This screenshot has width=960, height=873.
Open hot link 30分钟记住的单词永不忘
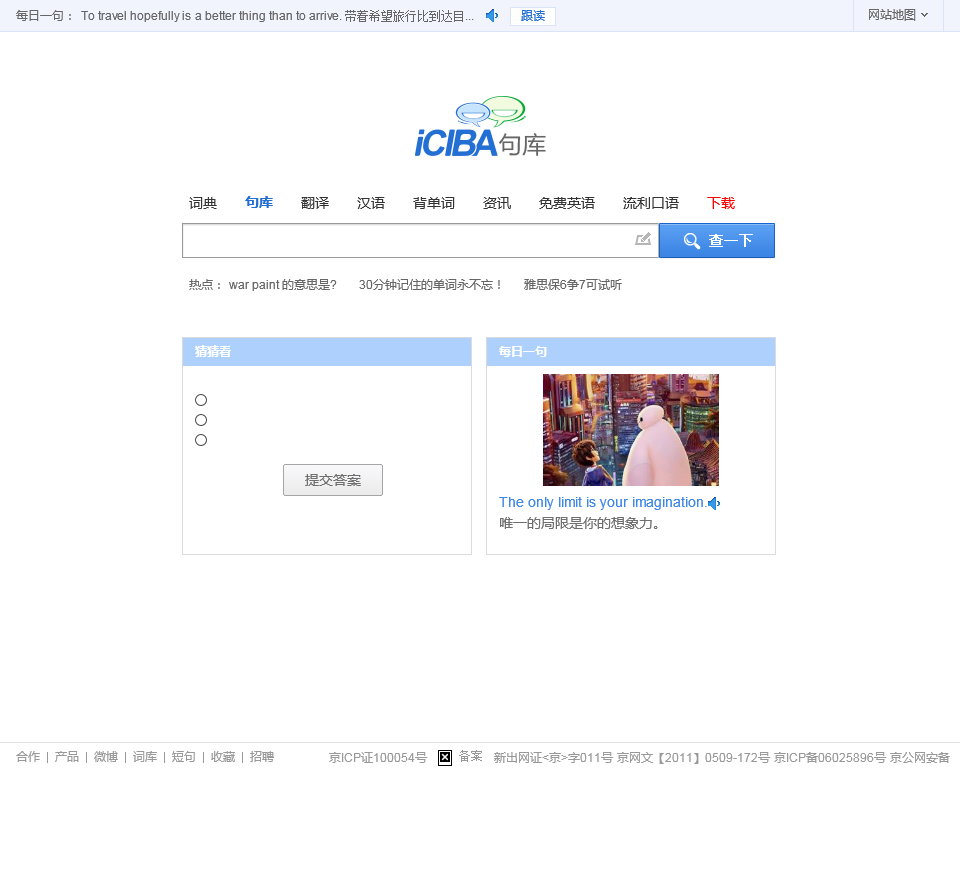click(x=430, y=285)
